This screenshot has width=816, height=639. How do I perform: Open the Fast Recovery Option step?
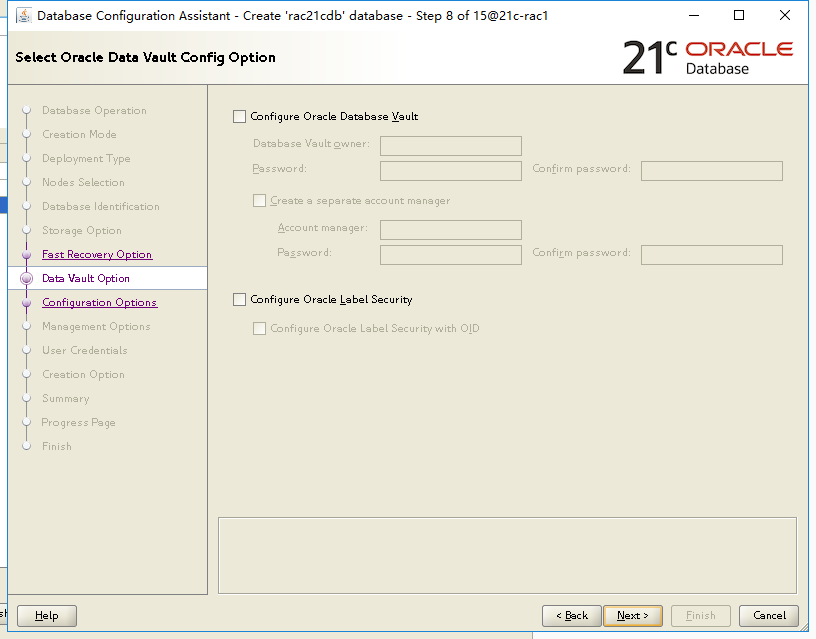pos(97,254)
